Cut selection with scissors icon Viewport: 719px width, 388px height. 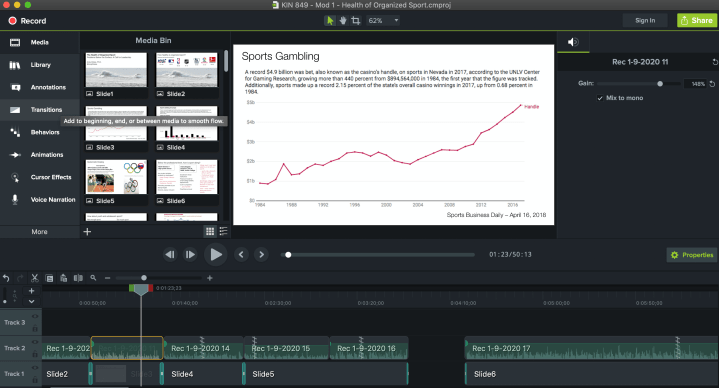coord(34,278)
